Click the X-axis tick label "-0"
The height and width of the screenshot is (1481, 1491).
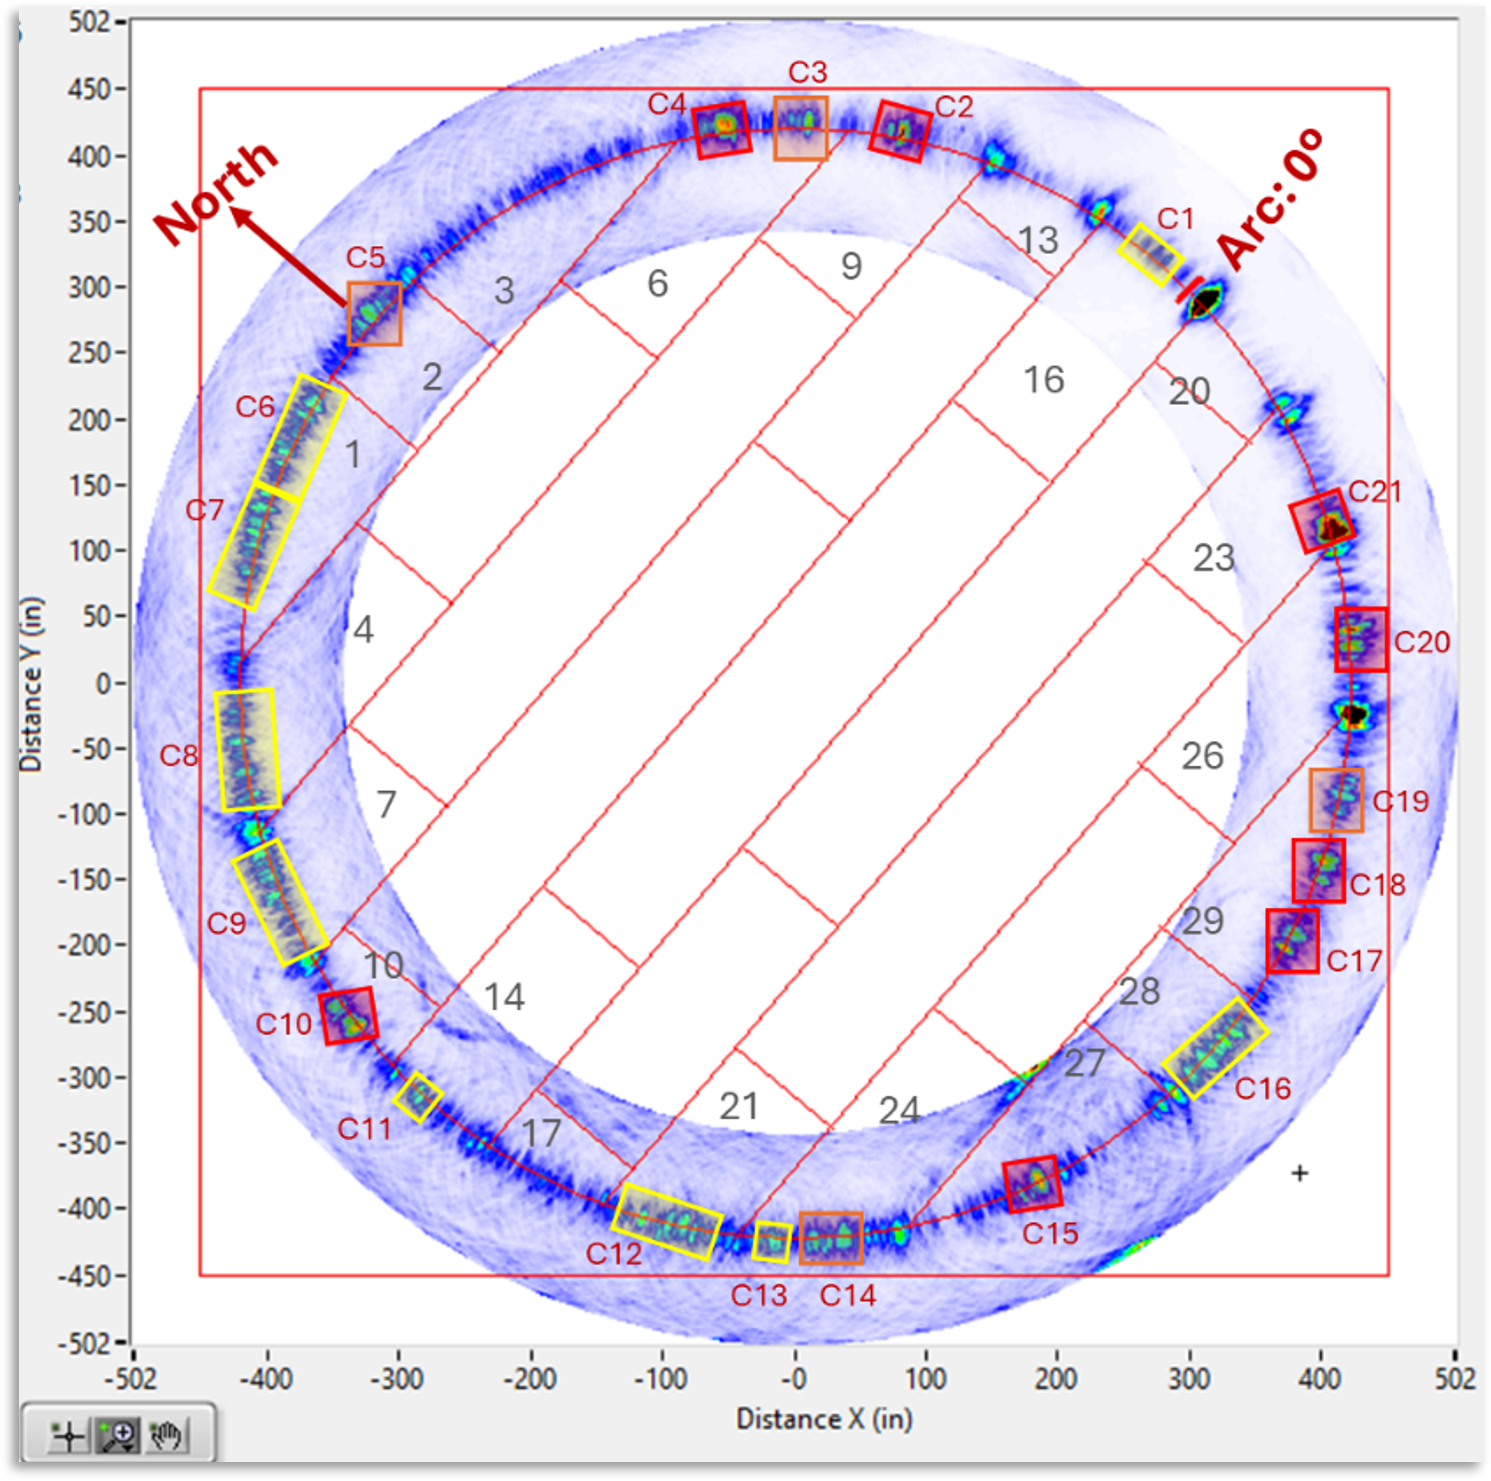(794, 1379)
